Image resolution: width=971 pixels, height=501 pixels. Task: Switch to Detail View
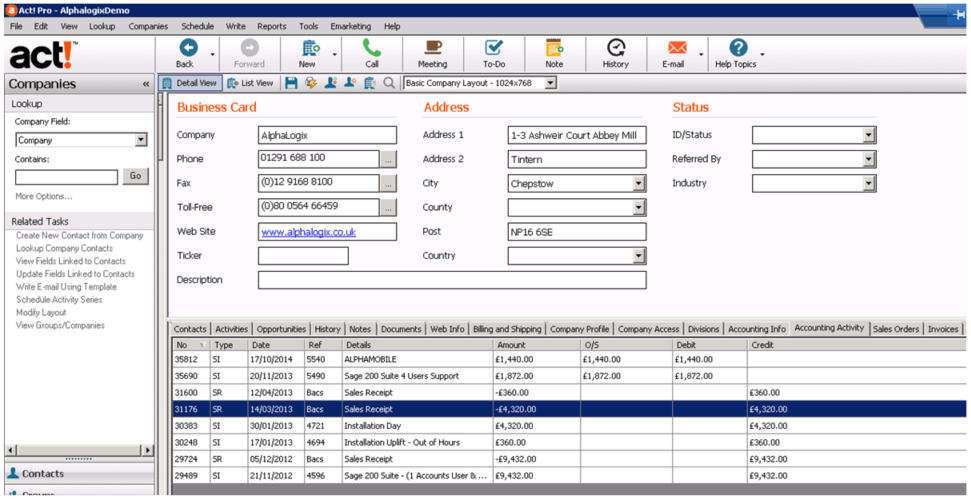(x=190, y=83)
